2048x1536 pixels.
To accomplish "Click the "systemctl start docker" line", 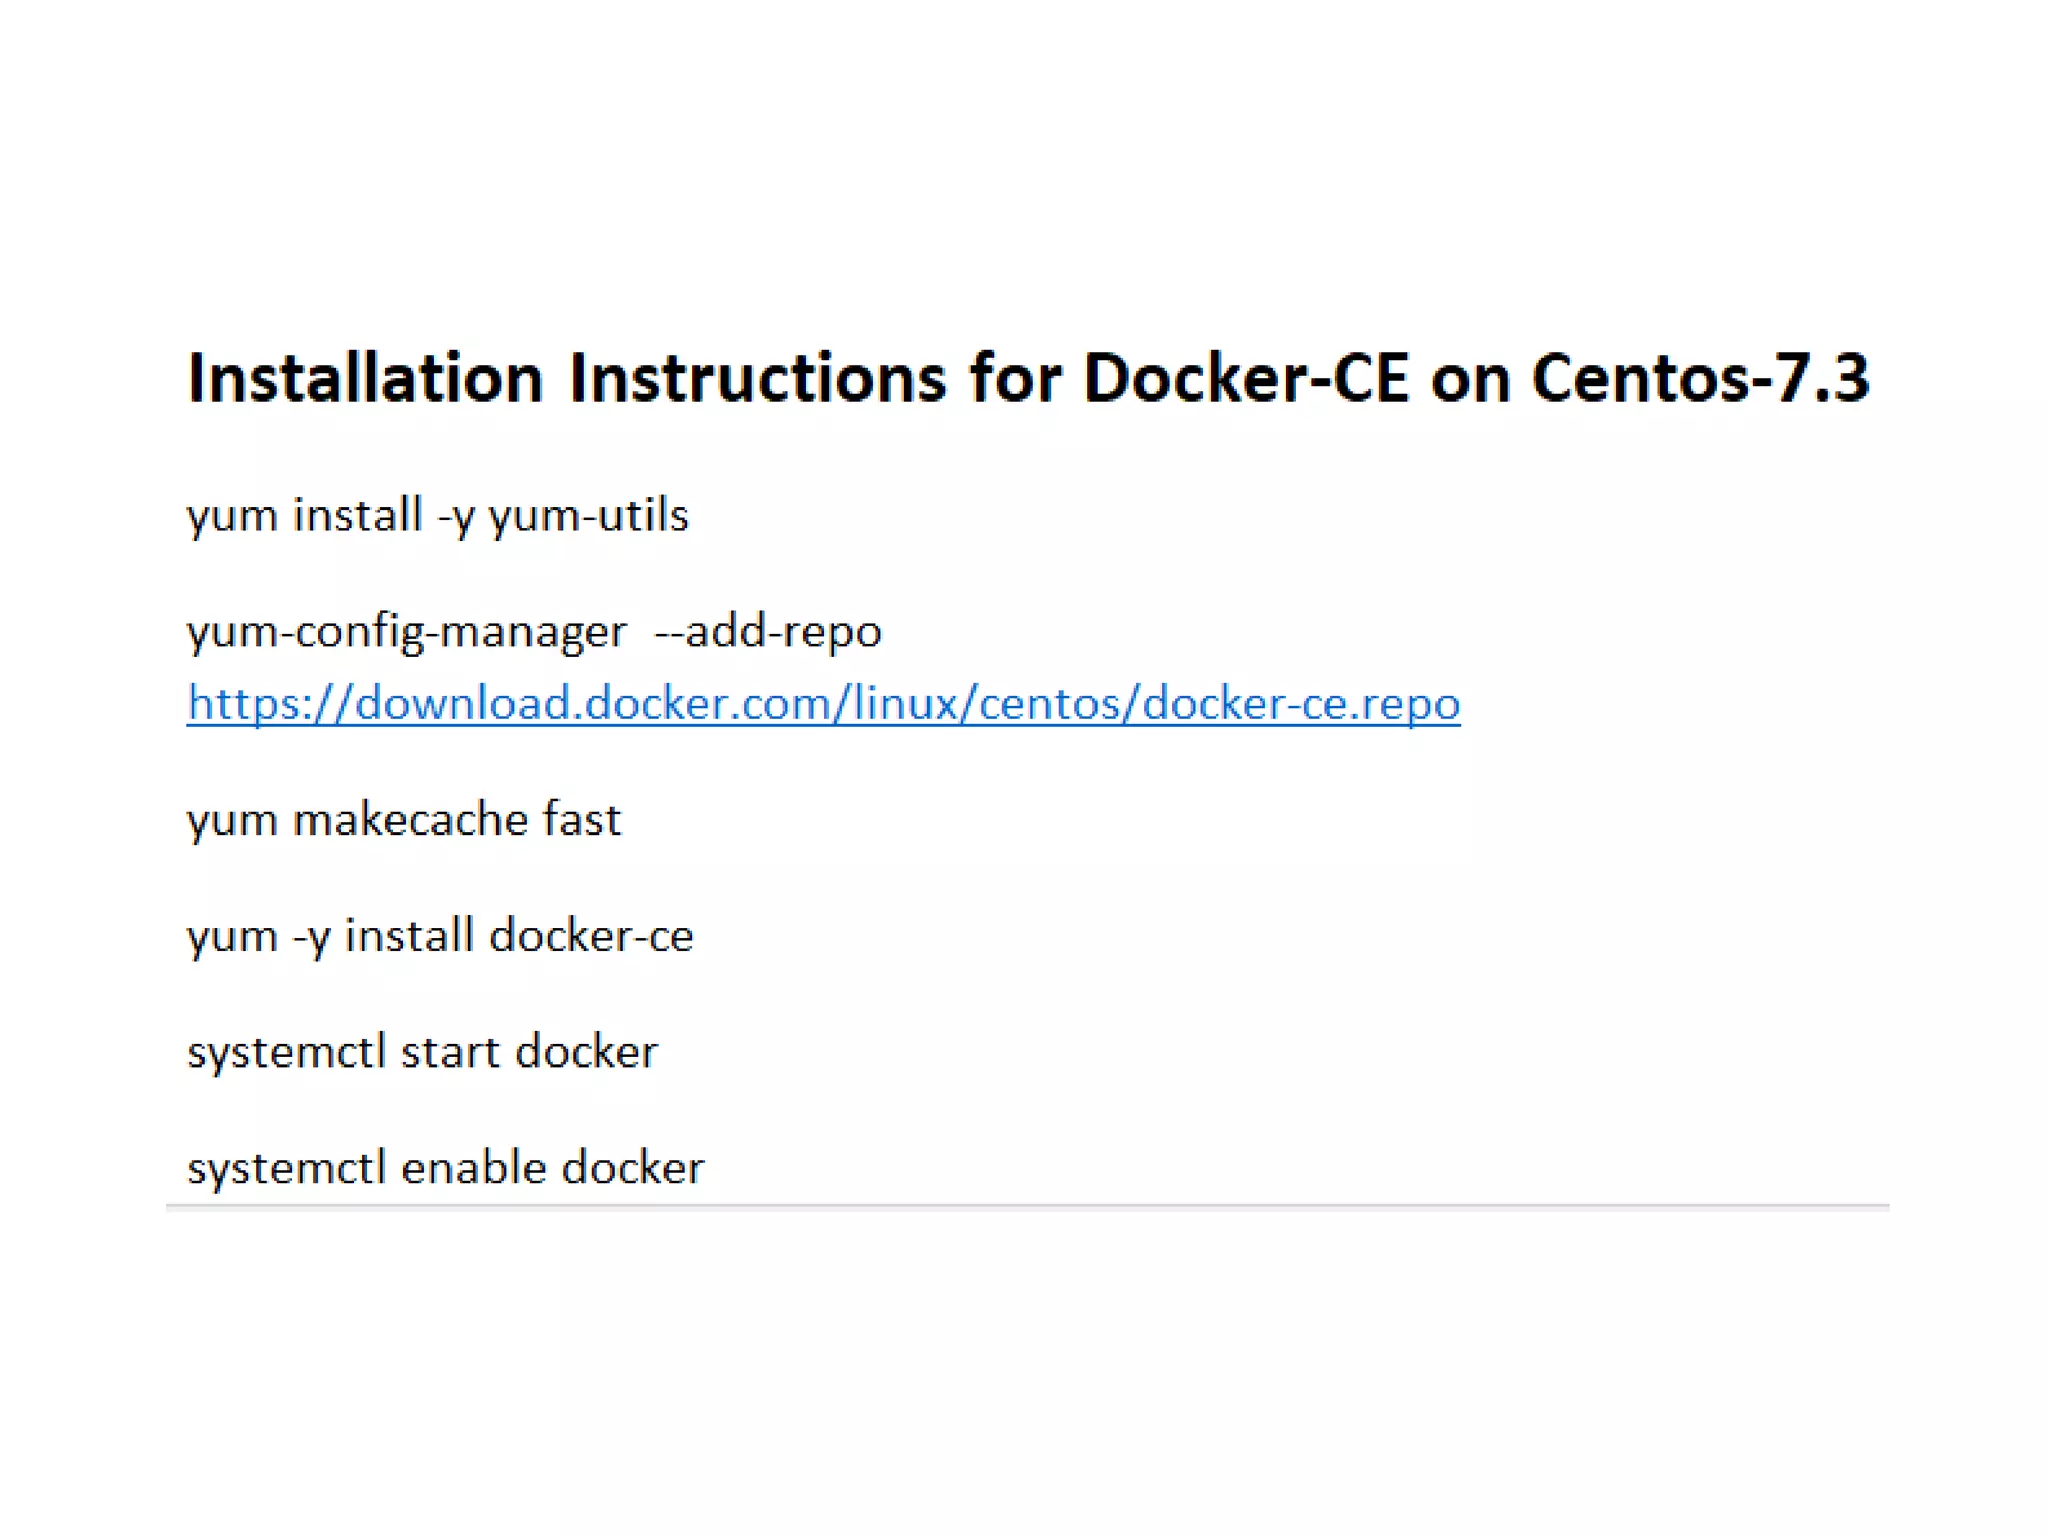I will click(x=422, y=1053).
